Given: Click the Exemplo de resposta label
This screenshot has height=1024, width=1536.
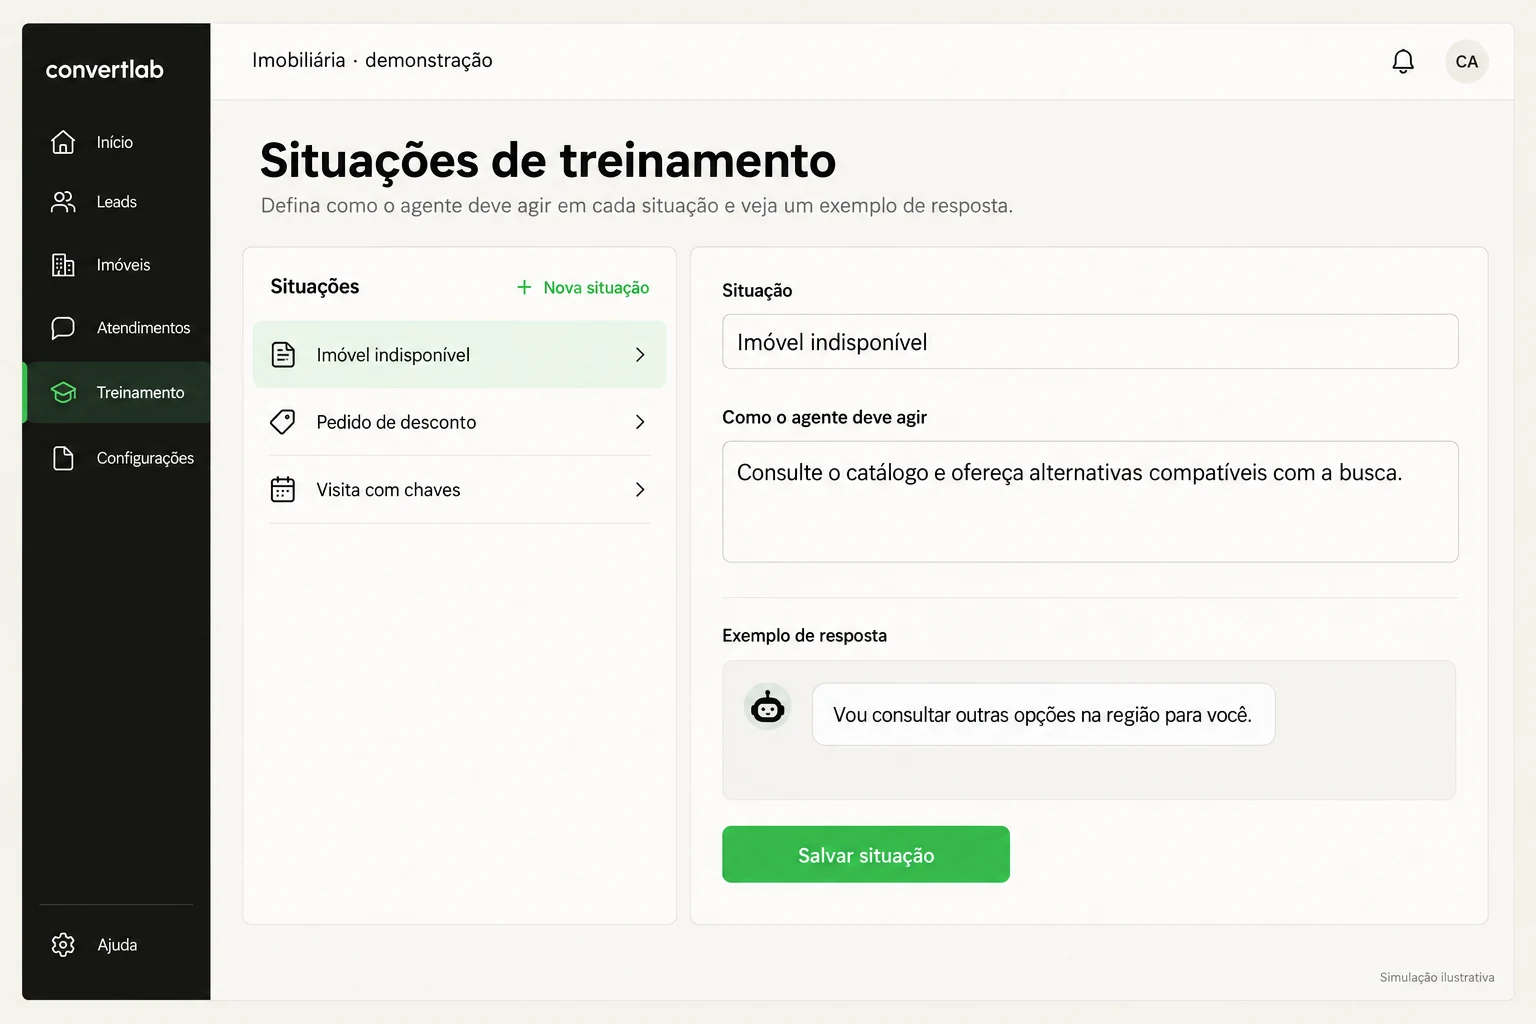Looking at the screenshot, I should point(804,635).
